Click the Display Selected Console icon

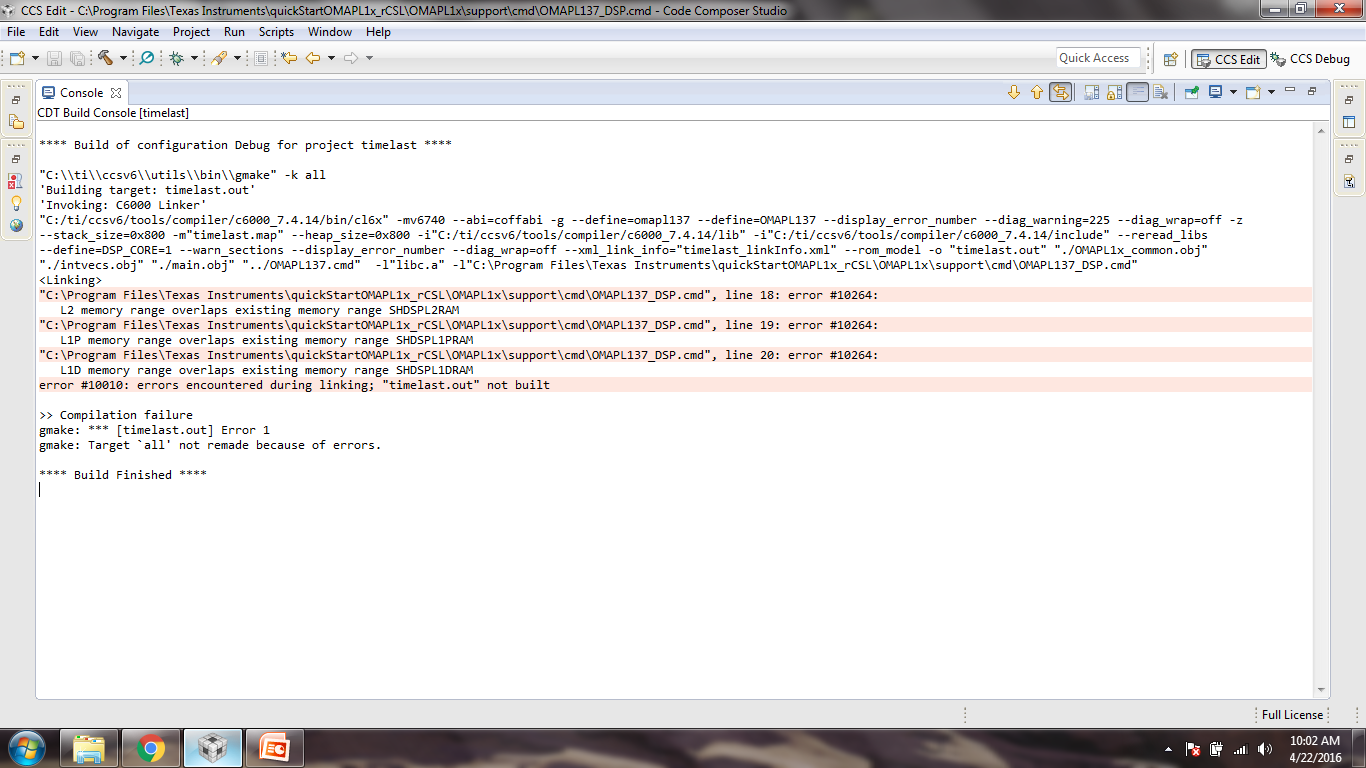(1215, 92)
